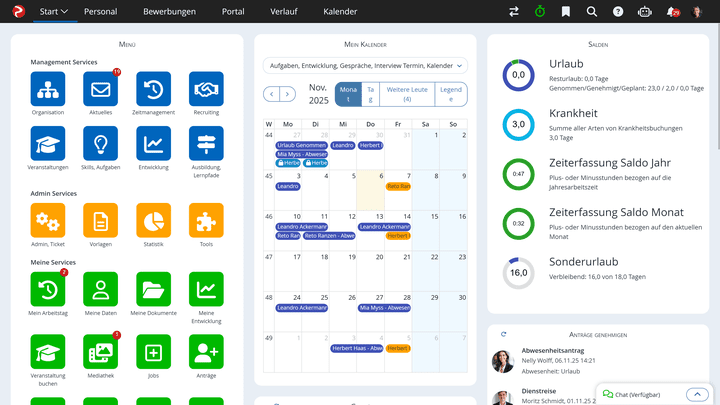
Task: Click the green stopwatch timer icon
Action: 540,12
